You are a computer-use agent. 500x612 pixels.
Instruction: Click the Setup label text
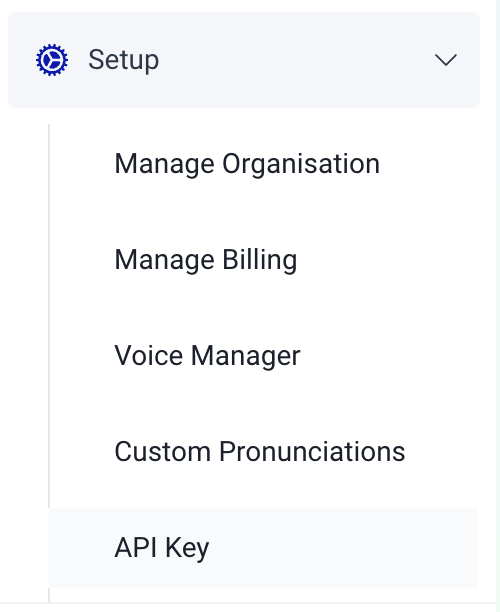click(123, 60)
